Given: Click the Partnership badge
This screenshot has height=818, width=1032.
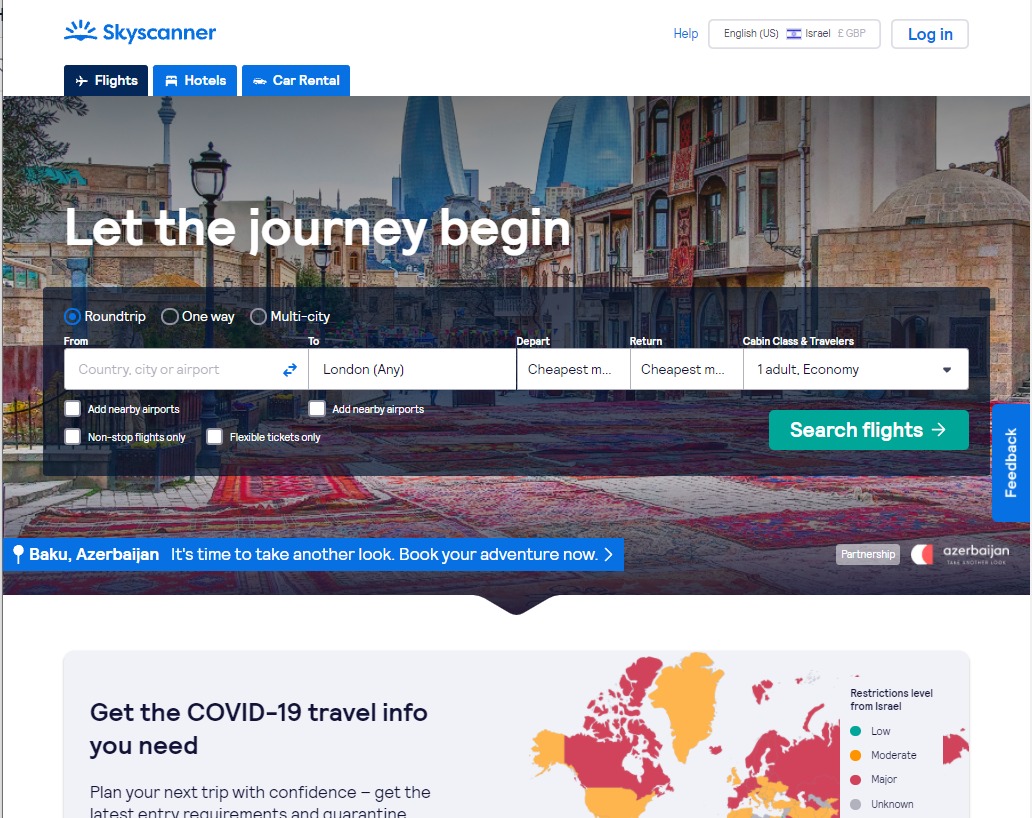Looking at the screenshot, I should (868, 554).
